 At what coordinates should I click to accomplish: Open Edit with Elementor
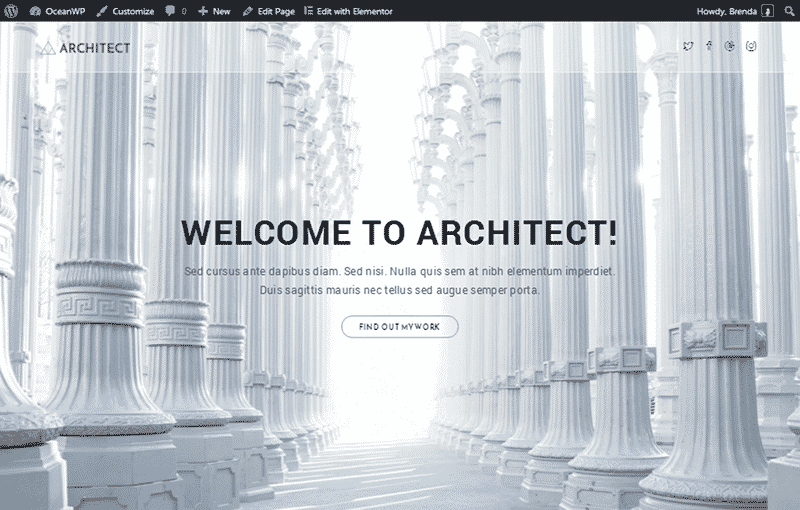click(x=348, y=11)
